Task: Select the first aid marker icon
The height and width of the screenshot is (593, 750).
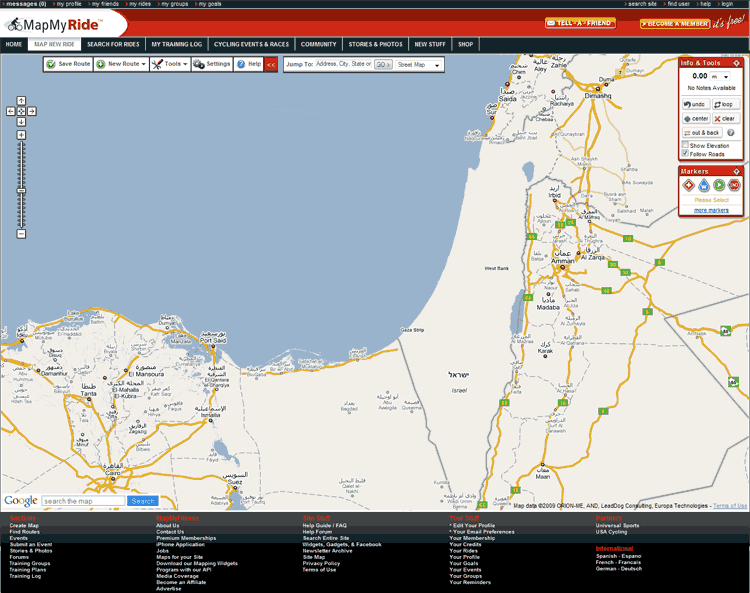Action: 688,185
